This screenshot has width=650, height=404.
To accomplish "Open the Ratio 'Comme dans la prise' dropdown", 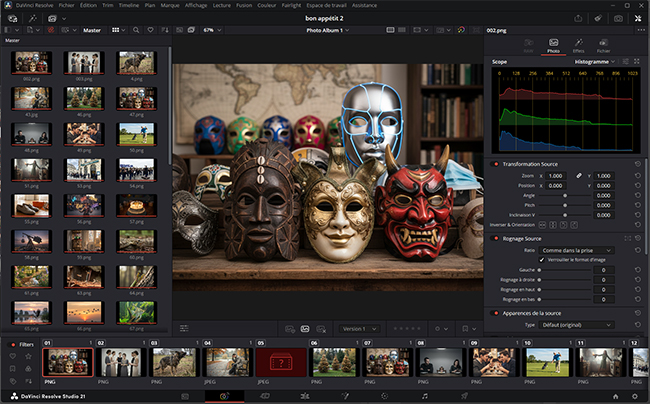I will tap(576, 250).
